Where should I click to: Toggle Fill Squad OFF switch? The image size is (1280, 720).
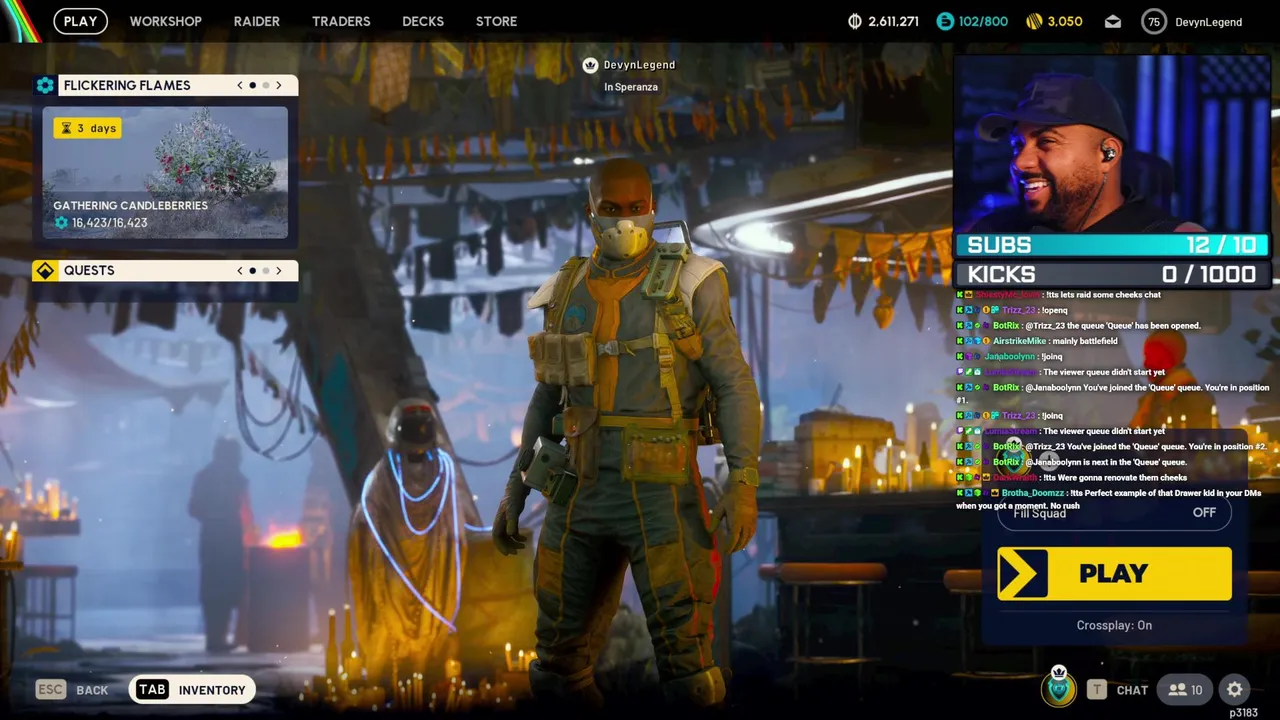[x=1114, y=513]
